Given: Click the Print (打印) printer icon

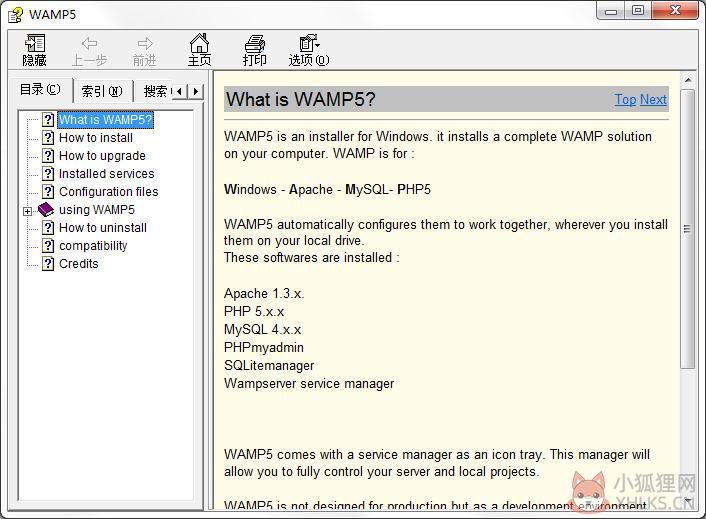Looking at the screenshot, I should coord(254,44).
